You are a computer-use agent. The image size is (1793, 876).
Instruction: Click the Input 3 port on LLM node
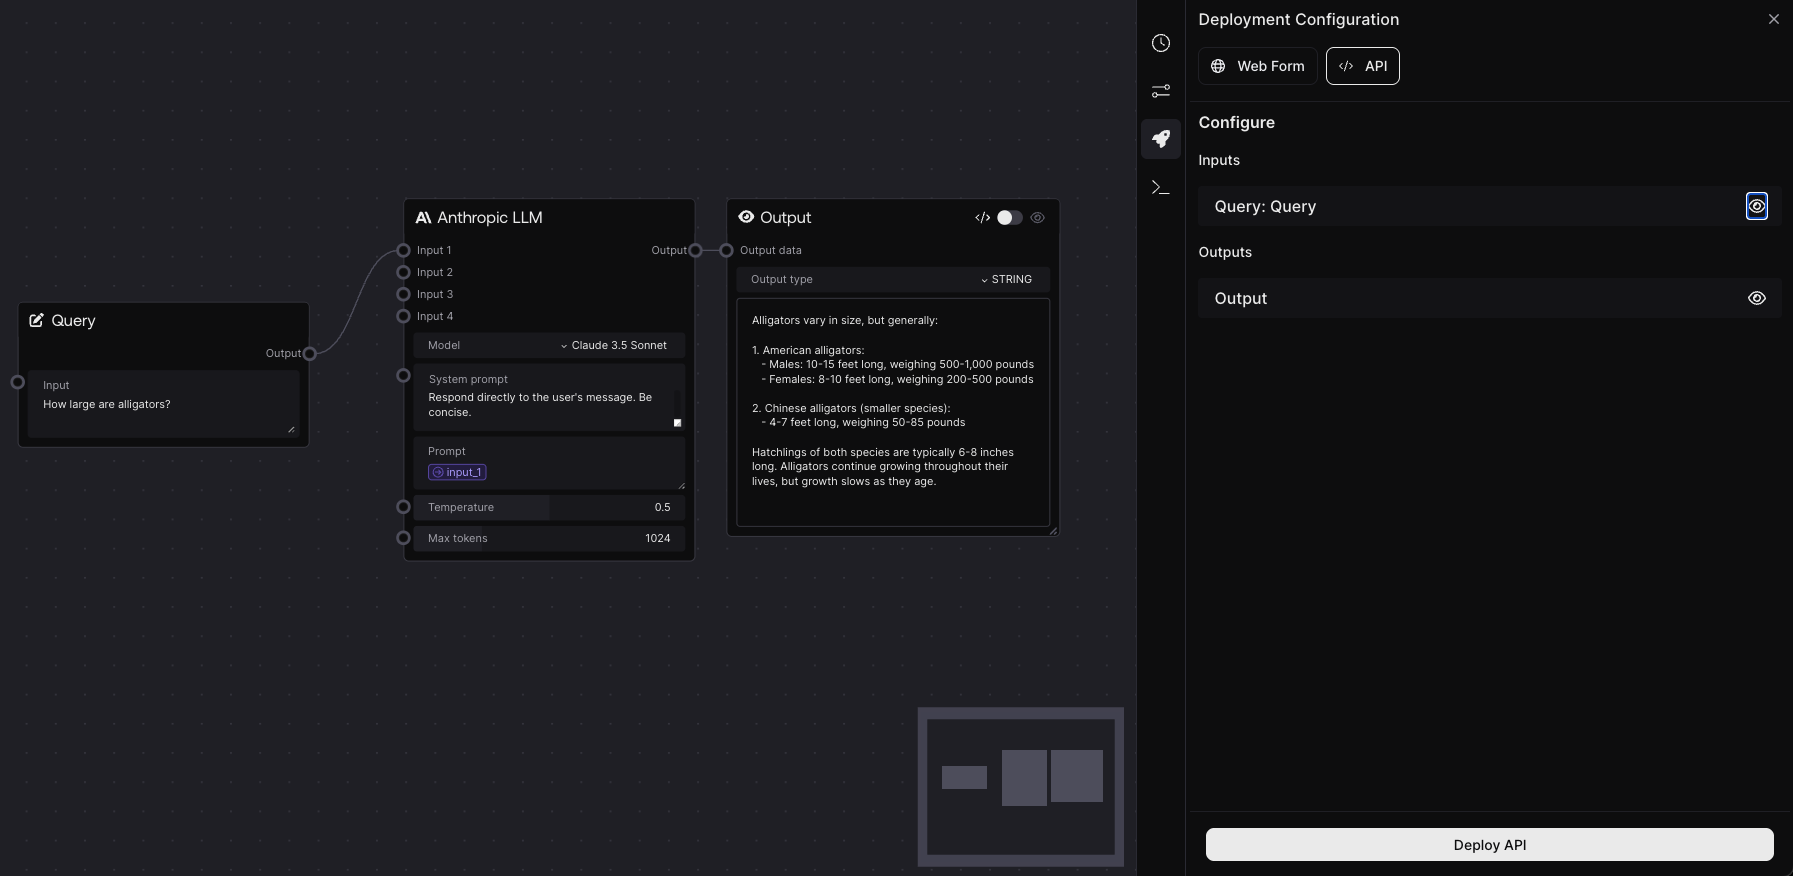[x=403, y=294]
